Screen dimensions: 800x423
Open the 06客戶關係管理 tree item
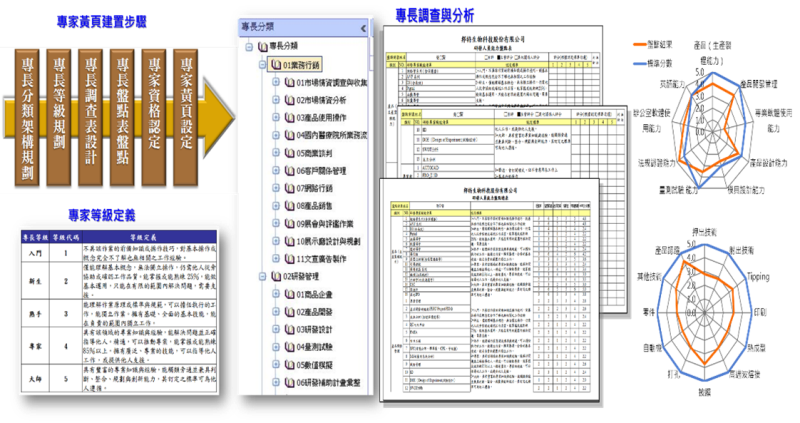(321, 170)
